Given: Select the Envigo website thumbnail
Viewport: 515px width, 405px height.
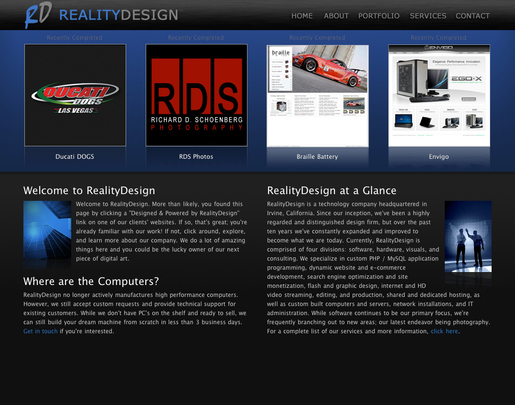Looking at the screenshot, I should 439,95.
